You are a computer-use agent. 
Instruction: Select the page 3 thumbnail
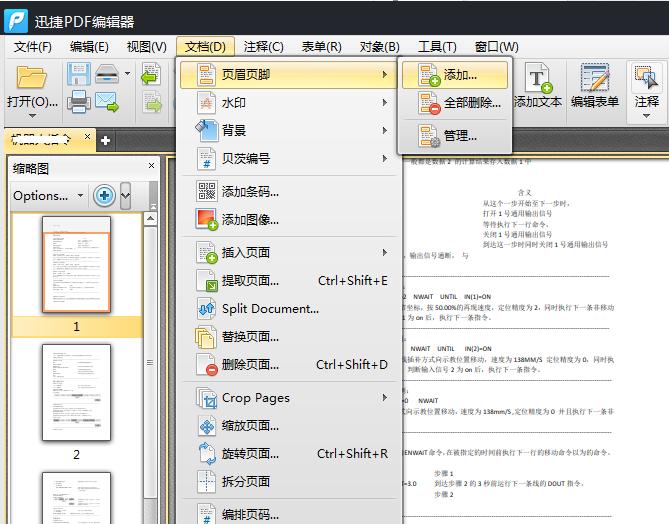pyautogui.click(x=76, y=498)
